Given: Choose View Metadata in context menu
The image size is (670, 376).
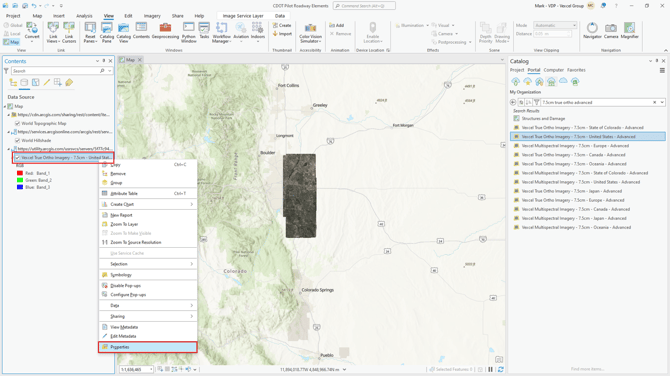Looking at the screenshot, I should tap(148, 327).
